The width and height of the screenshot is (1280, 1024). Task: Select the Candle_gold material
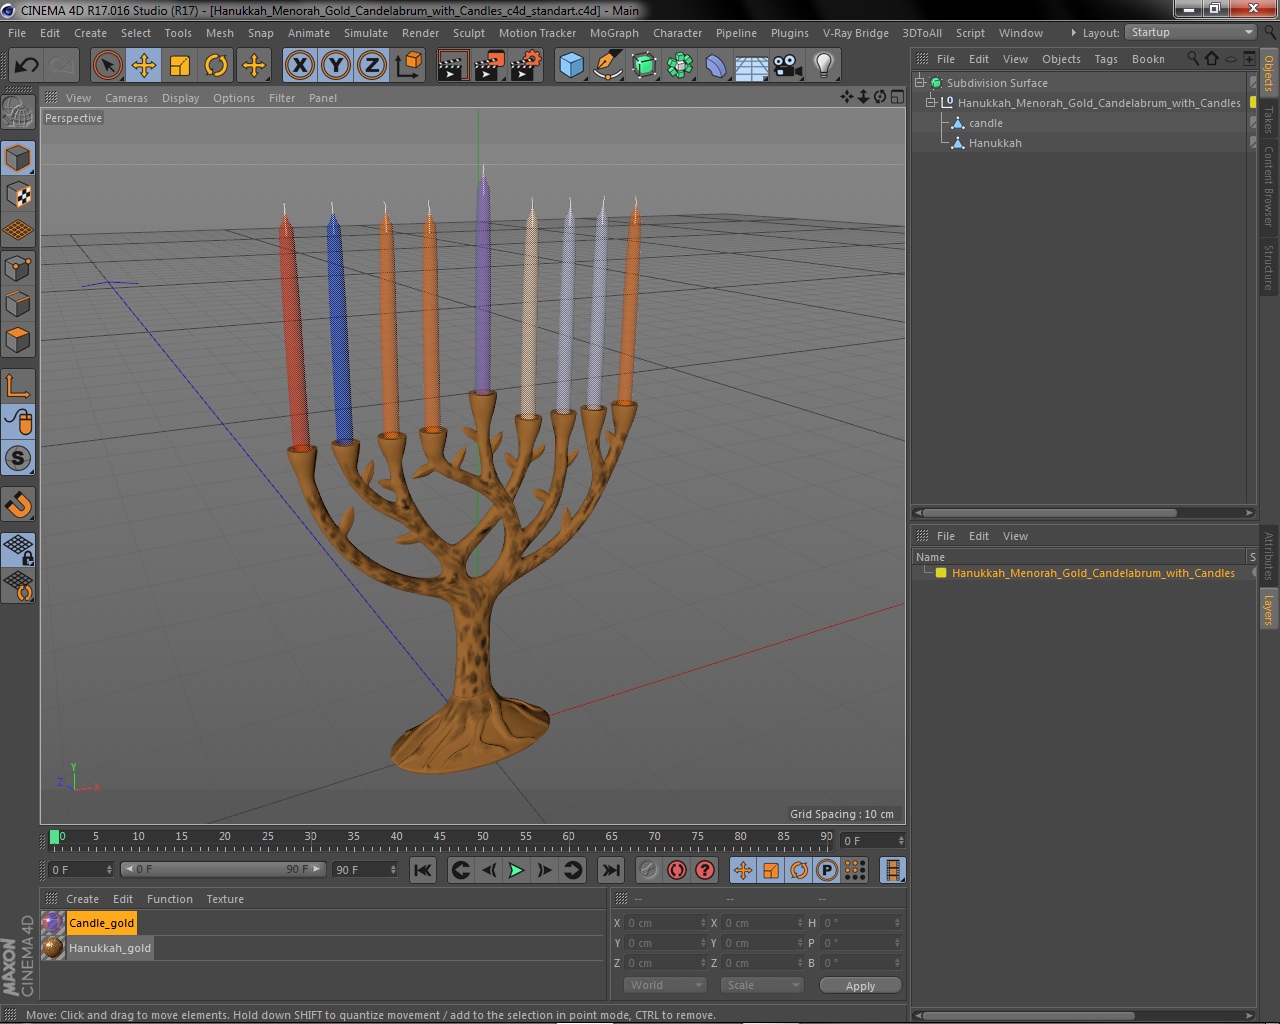(x=101, y=923)
